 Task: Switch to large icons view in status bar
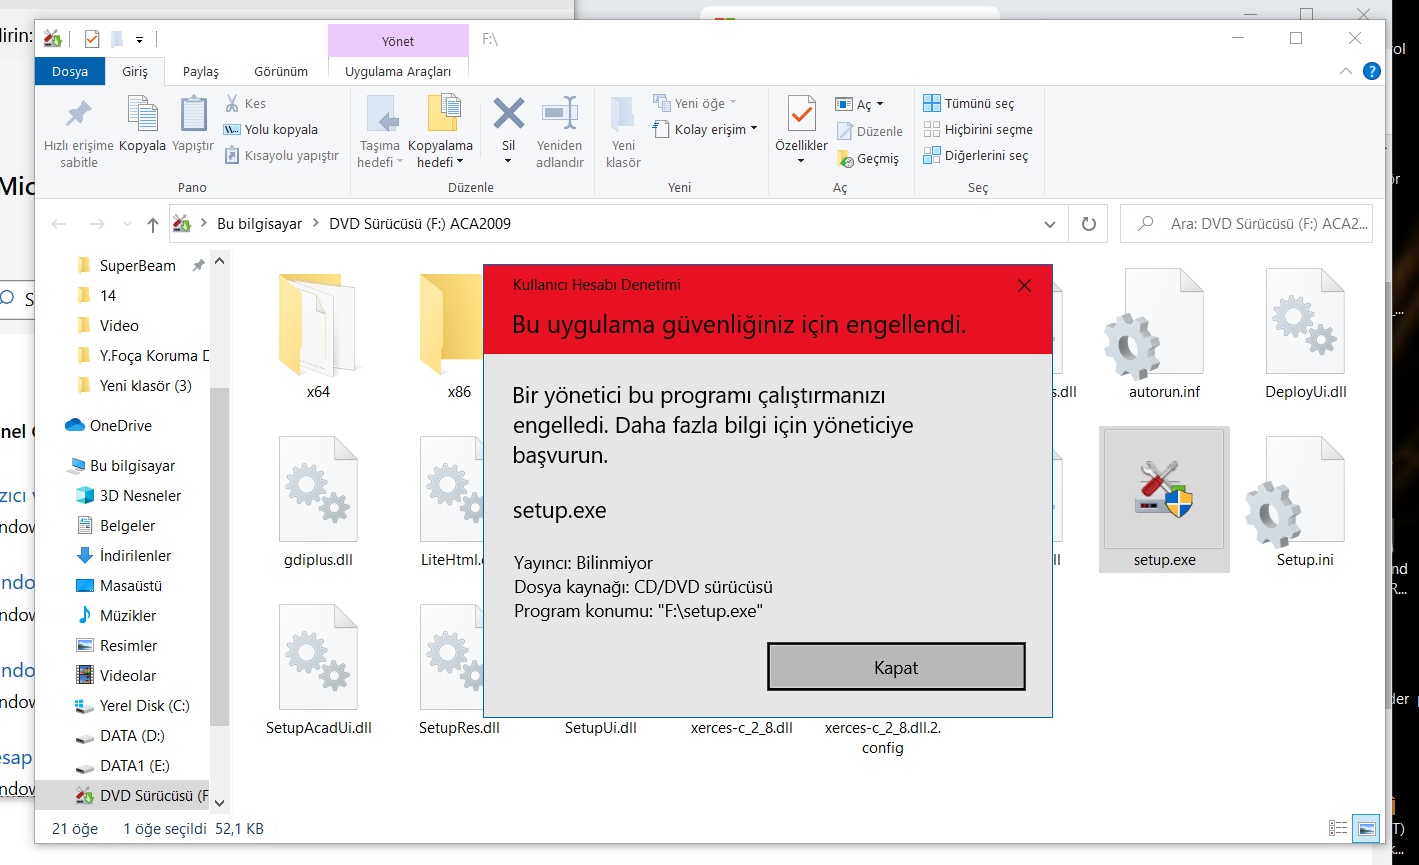pos(1366,828)
